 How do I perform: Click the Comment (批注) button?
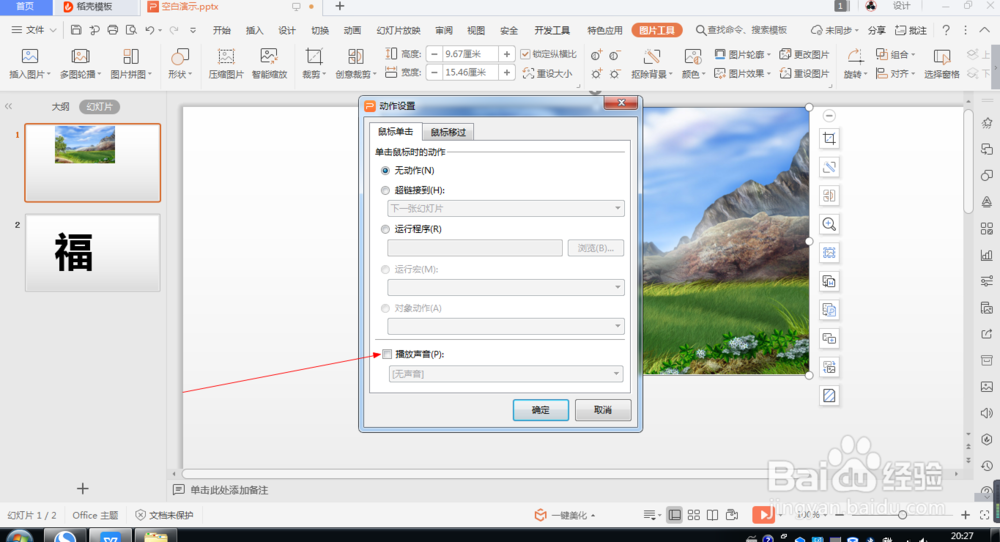pos(911,30)
